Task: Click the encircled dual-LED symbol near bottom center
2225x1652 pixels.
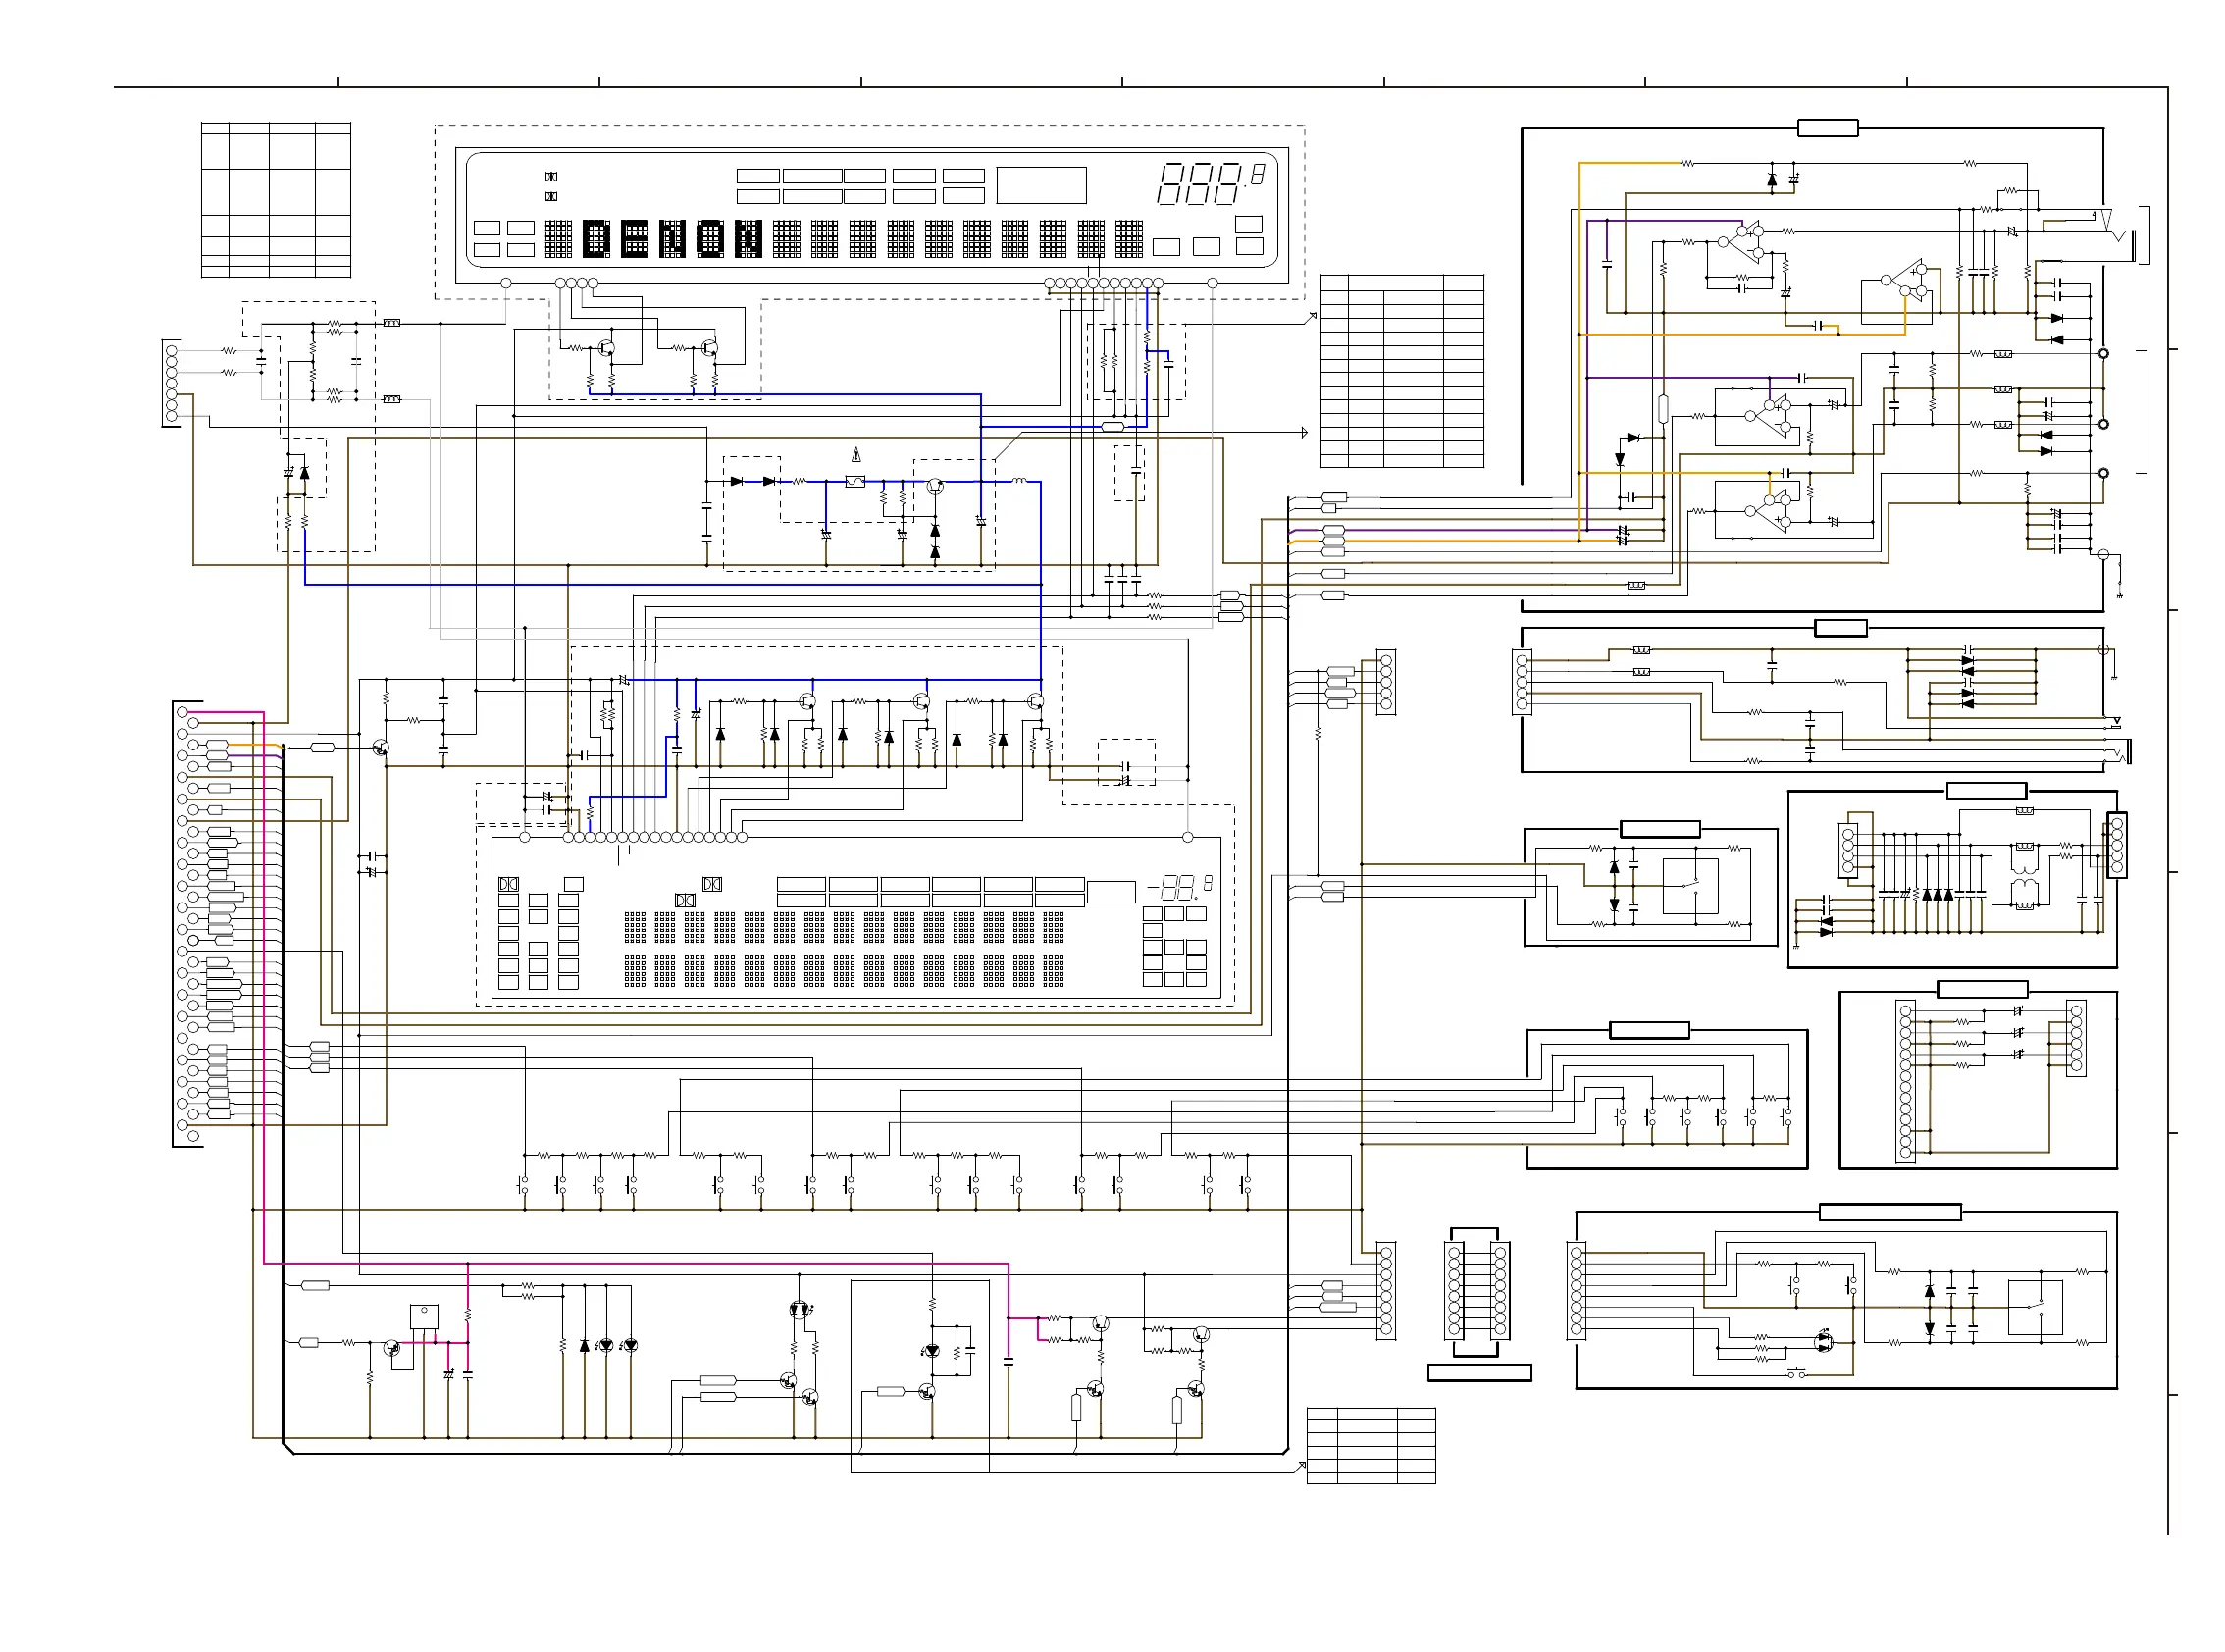Action: [798, 1309]
